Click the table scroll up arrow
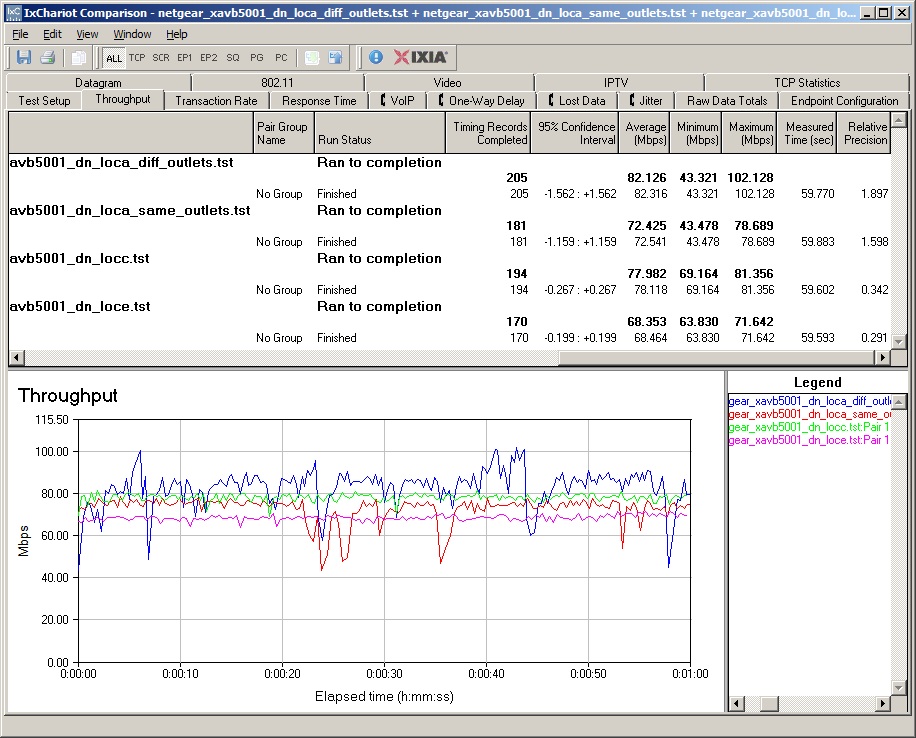 (898, 120)
